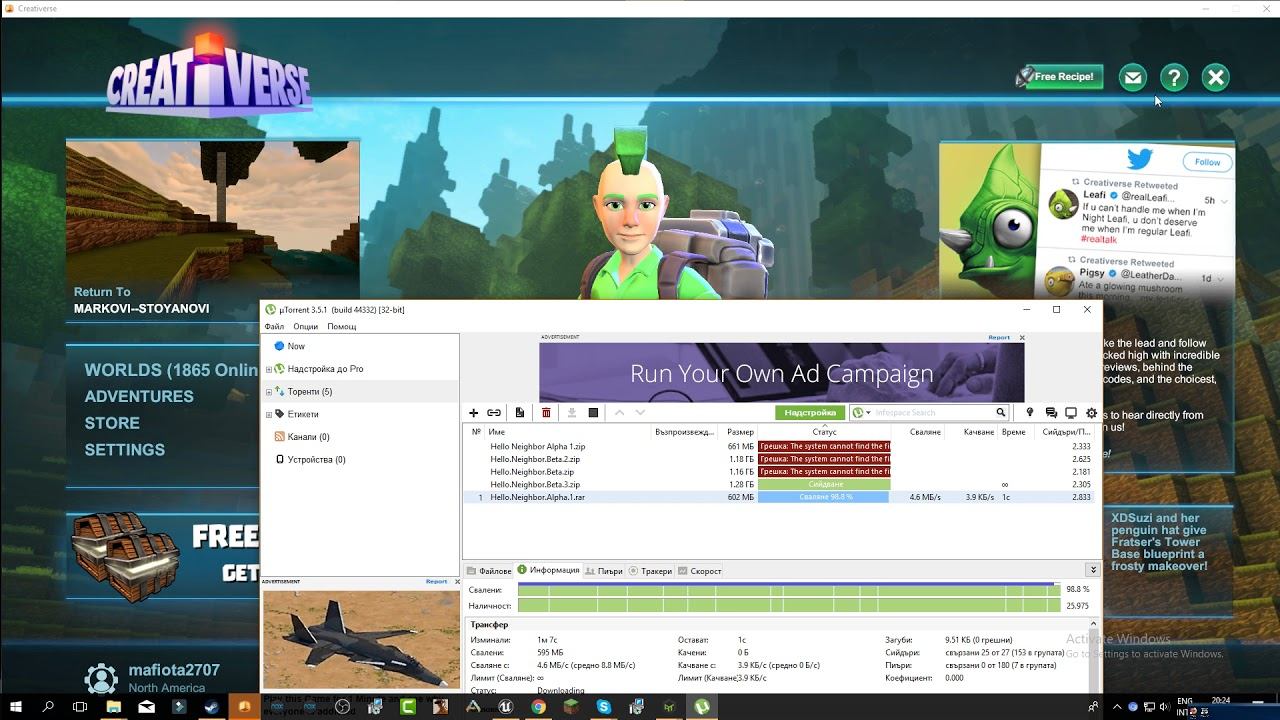Show hidden system tray icons
The image size is (1280, 720).
(x=1116, y=707)
